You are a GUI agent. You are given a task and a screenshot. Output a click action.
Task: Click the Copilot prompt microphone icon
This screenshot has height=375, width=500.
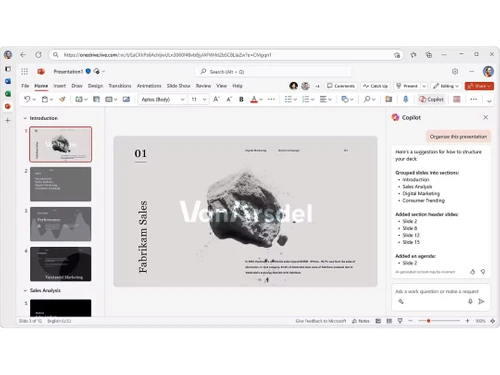[470, 301]
